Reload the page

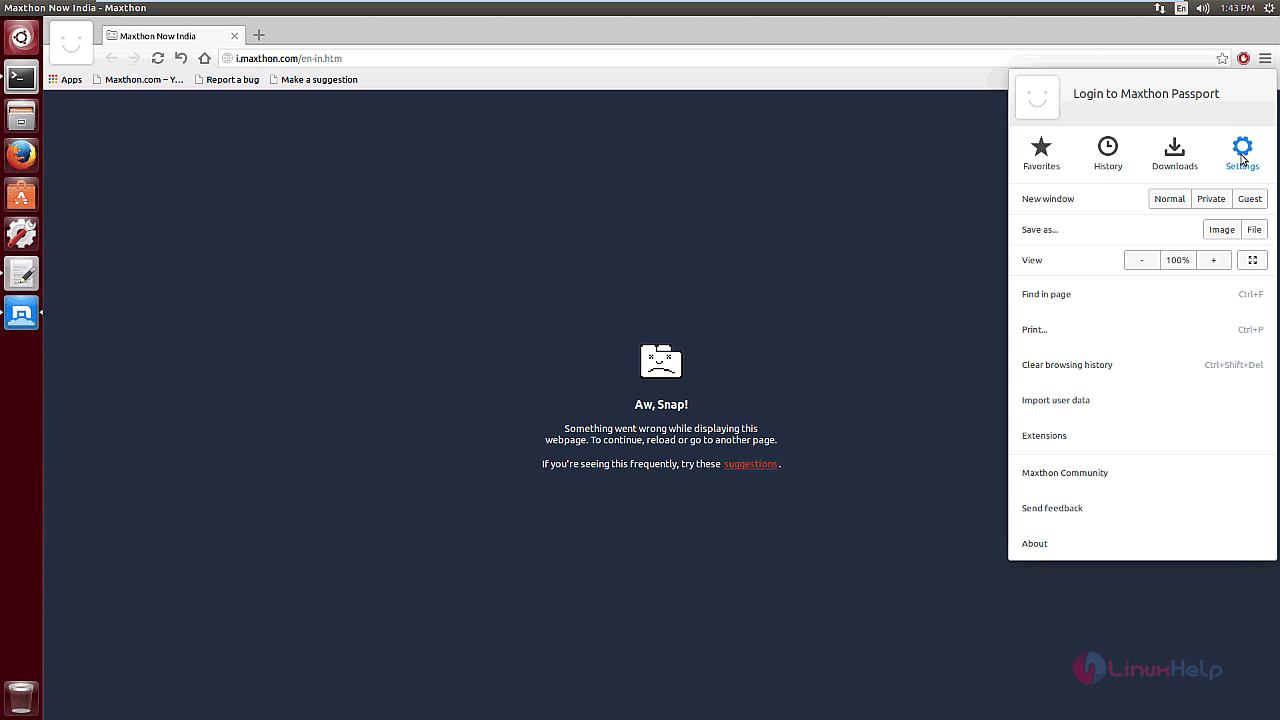pos(158,58)
